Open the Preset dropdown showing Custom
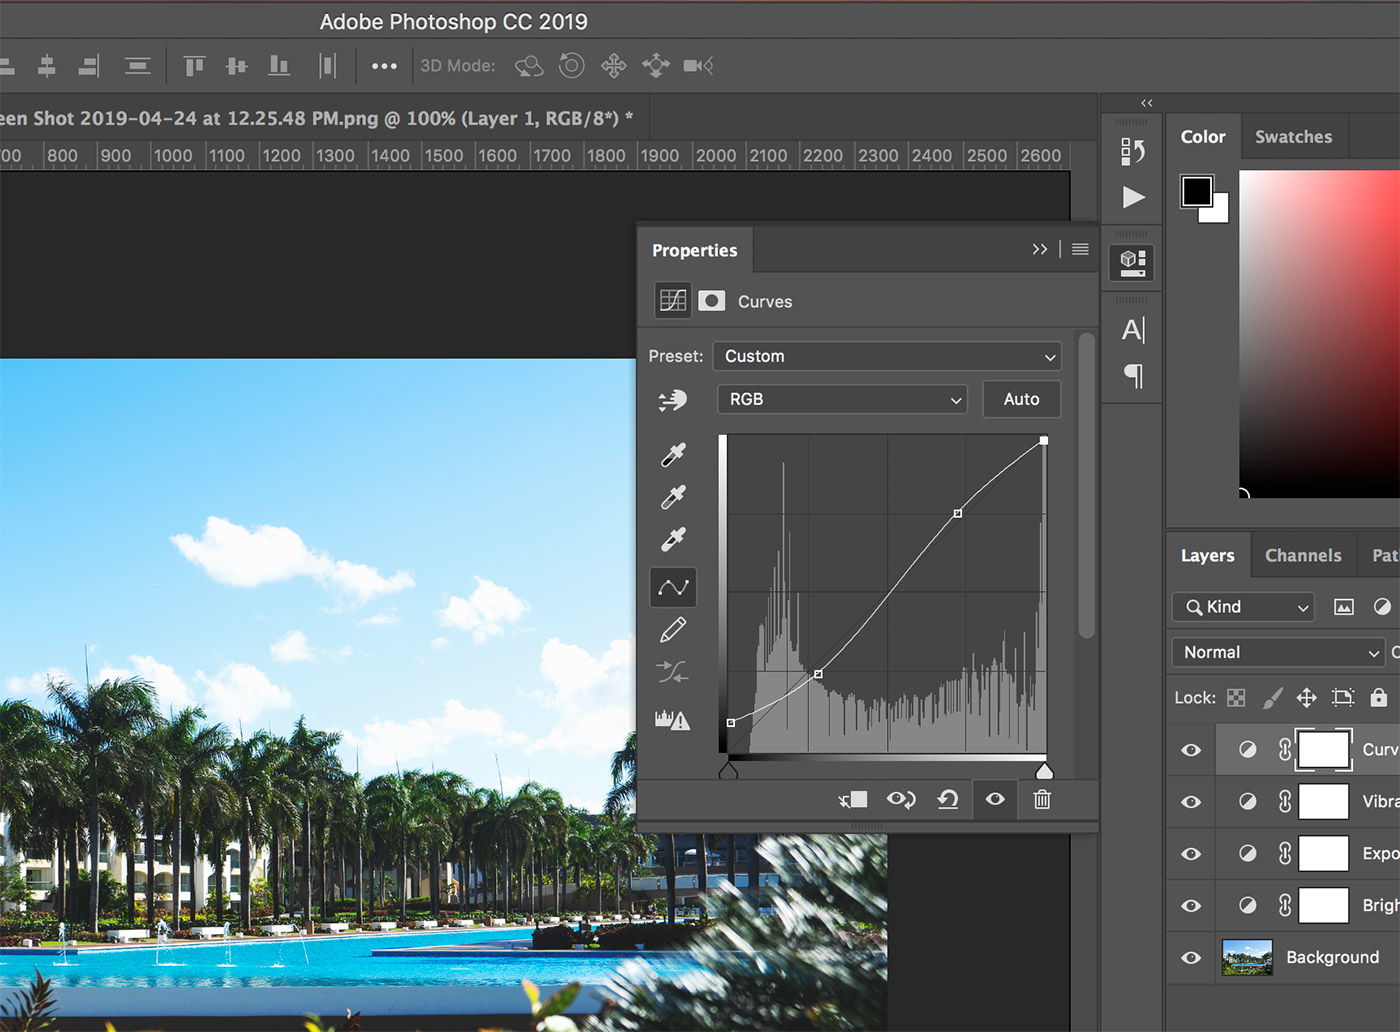Image resolution: width=1400 pixels, height=1032 pixels. tap(886, 356)
